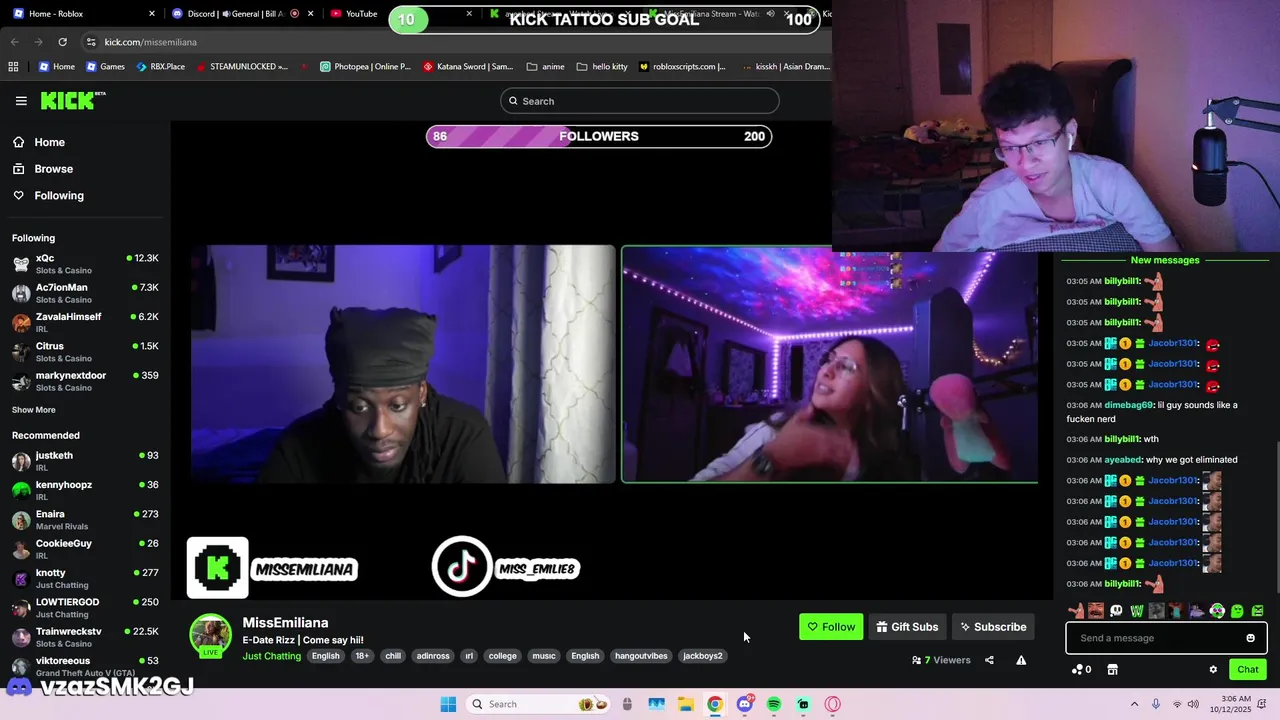Open xQc channel in the Following list
Screen dimensions: 1280x720
click(x=85, y=264)
